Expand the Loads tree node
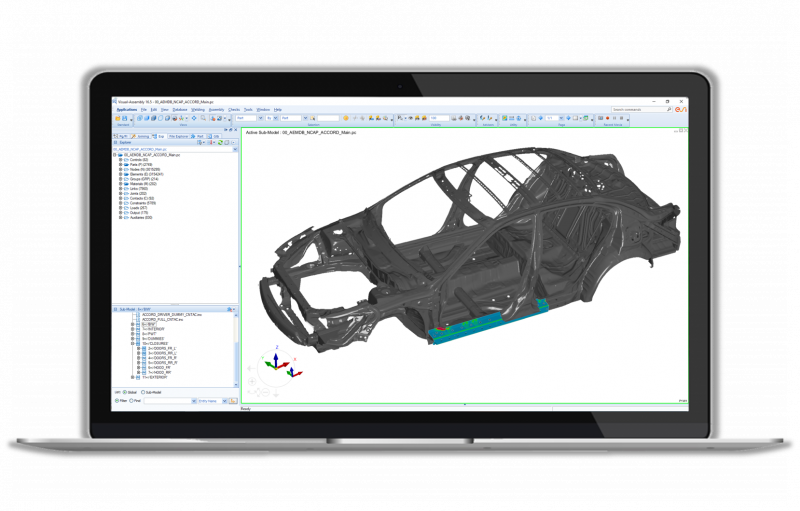This screenshot has height=511, width=800. coord(121,208)
